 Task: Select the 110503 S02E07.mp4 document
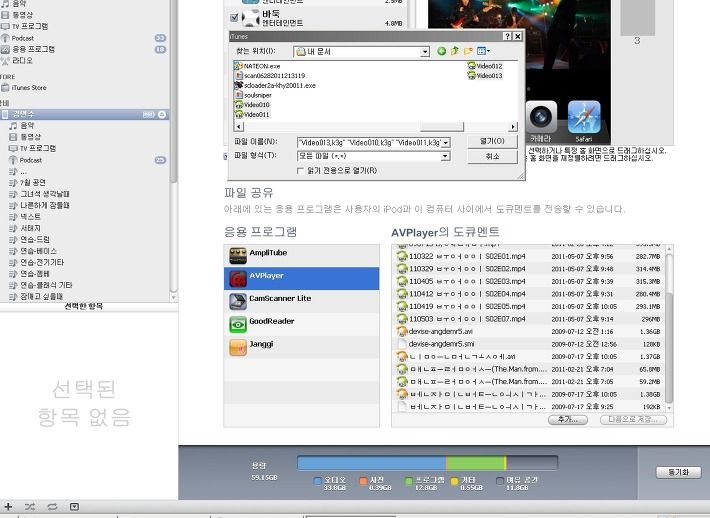[x=528, y=319]
